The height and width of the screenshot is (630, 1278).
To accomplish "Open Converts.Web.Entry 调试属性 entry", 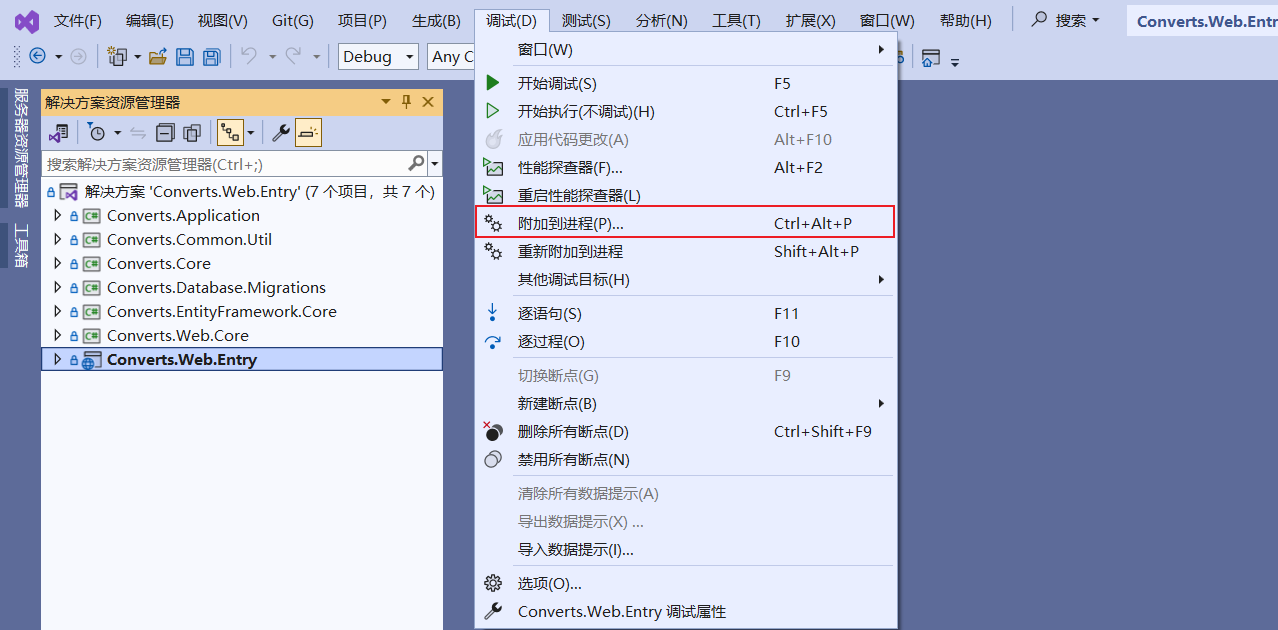I will 686,611.
